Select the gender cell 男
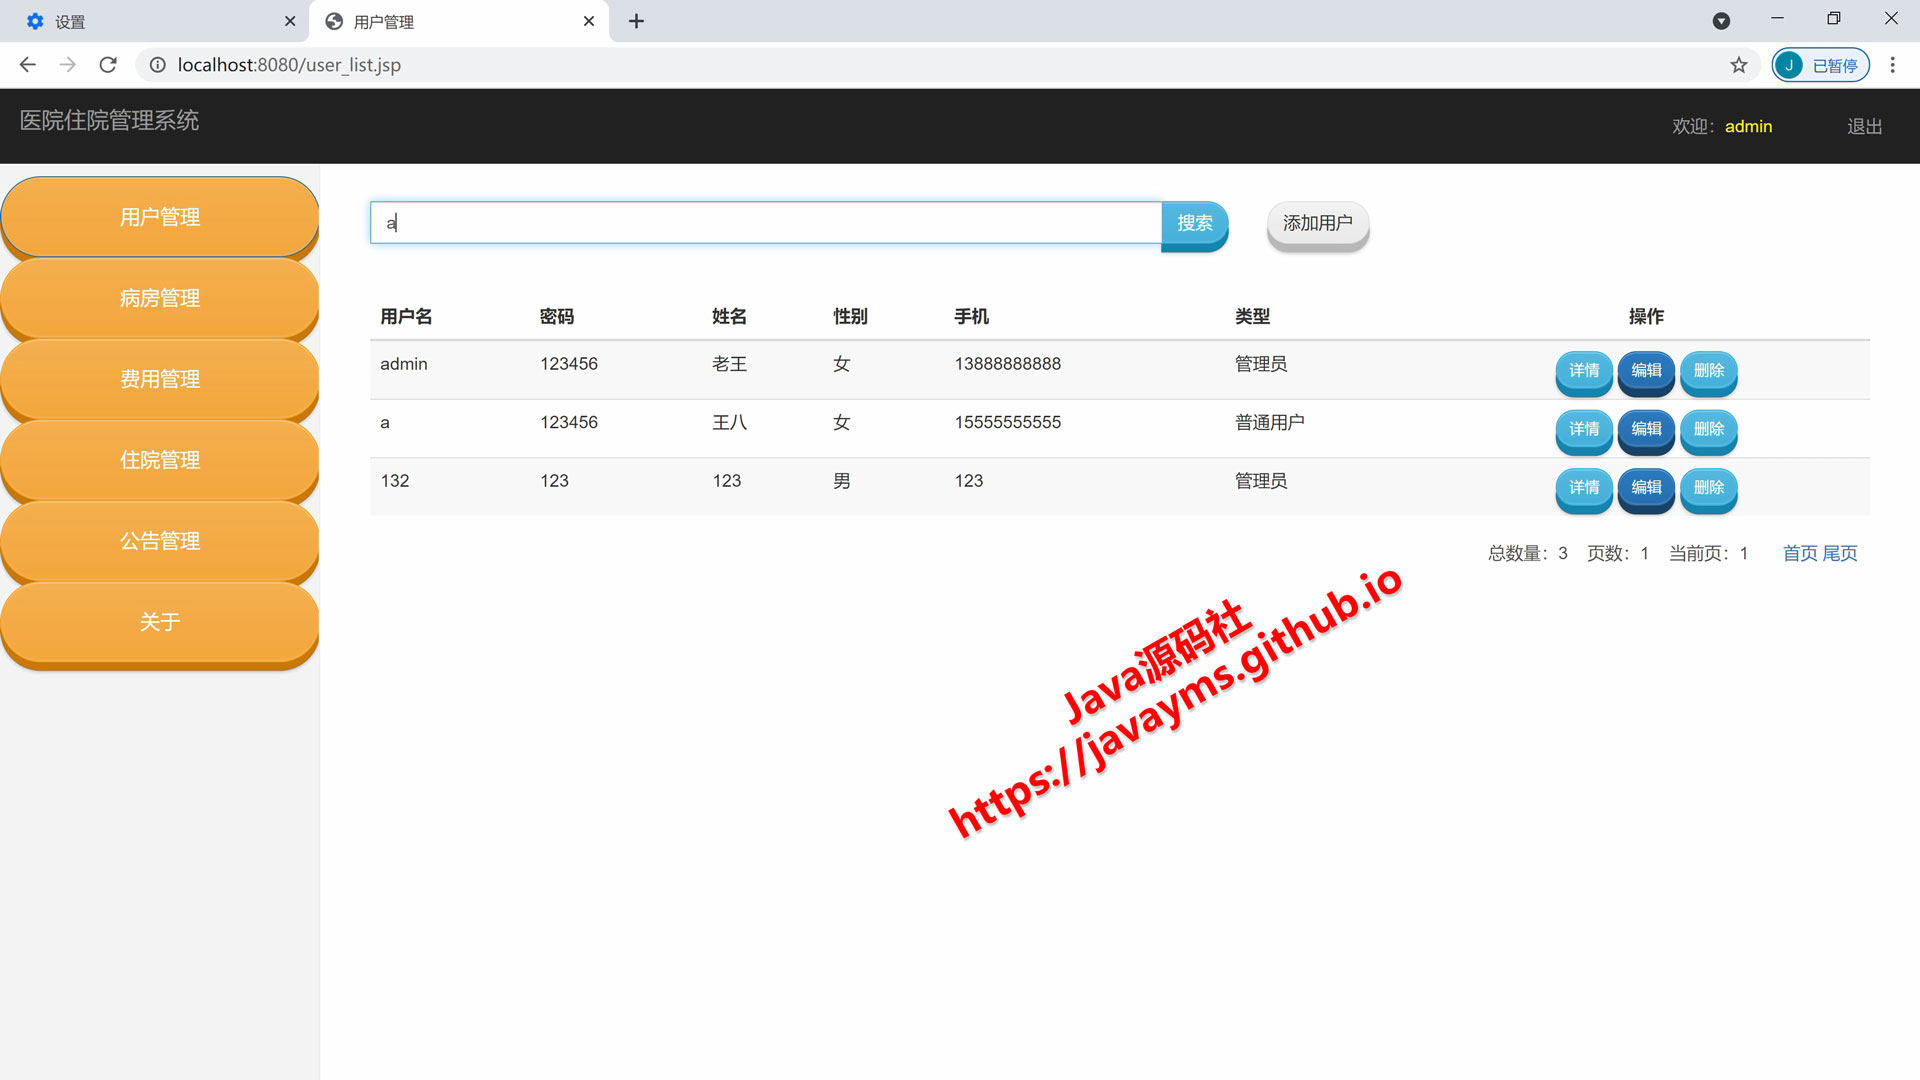 [842, 481]
